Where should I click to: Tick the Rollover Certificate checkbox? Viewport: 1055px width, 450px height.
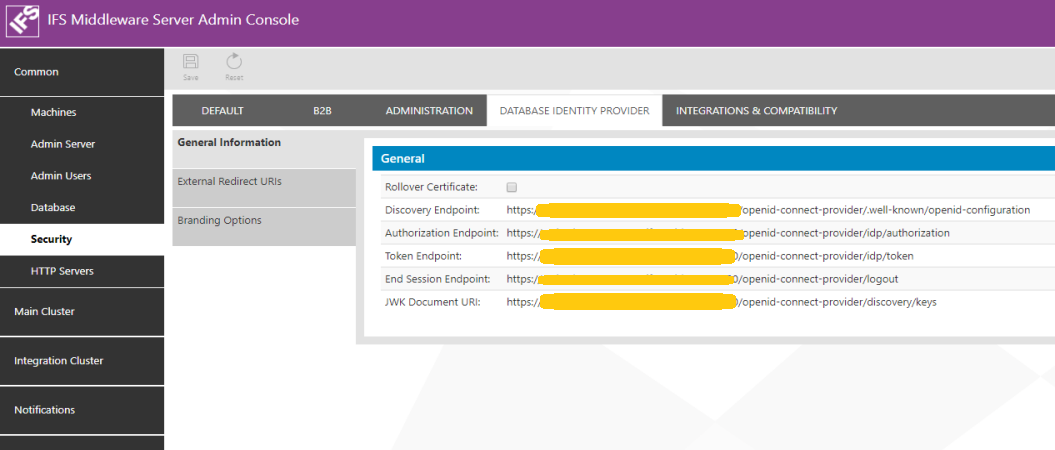coord(512,187)
